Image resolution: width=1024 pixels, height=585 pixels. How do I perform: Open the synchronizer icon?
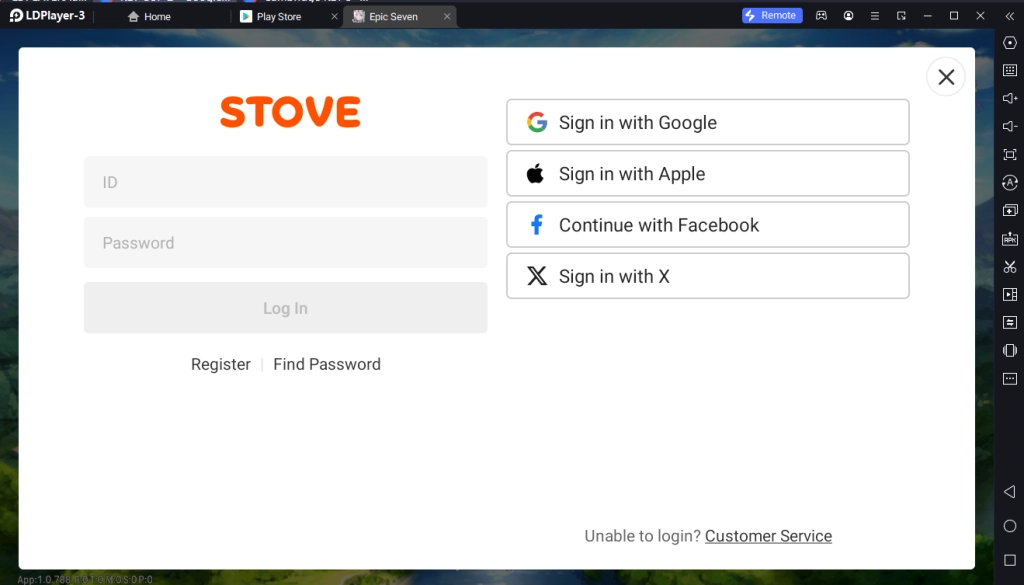pos(1010,323)
